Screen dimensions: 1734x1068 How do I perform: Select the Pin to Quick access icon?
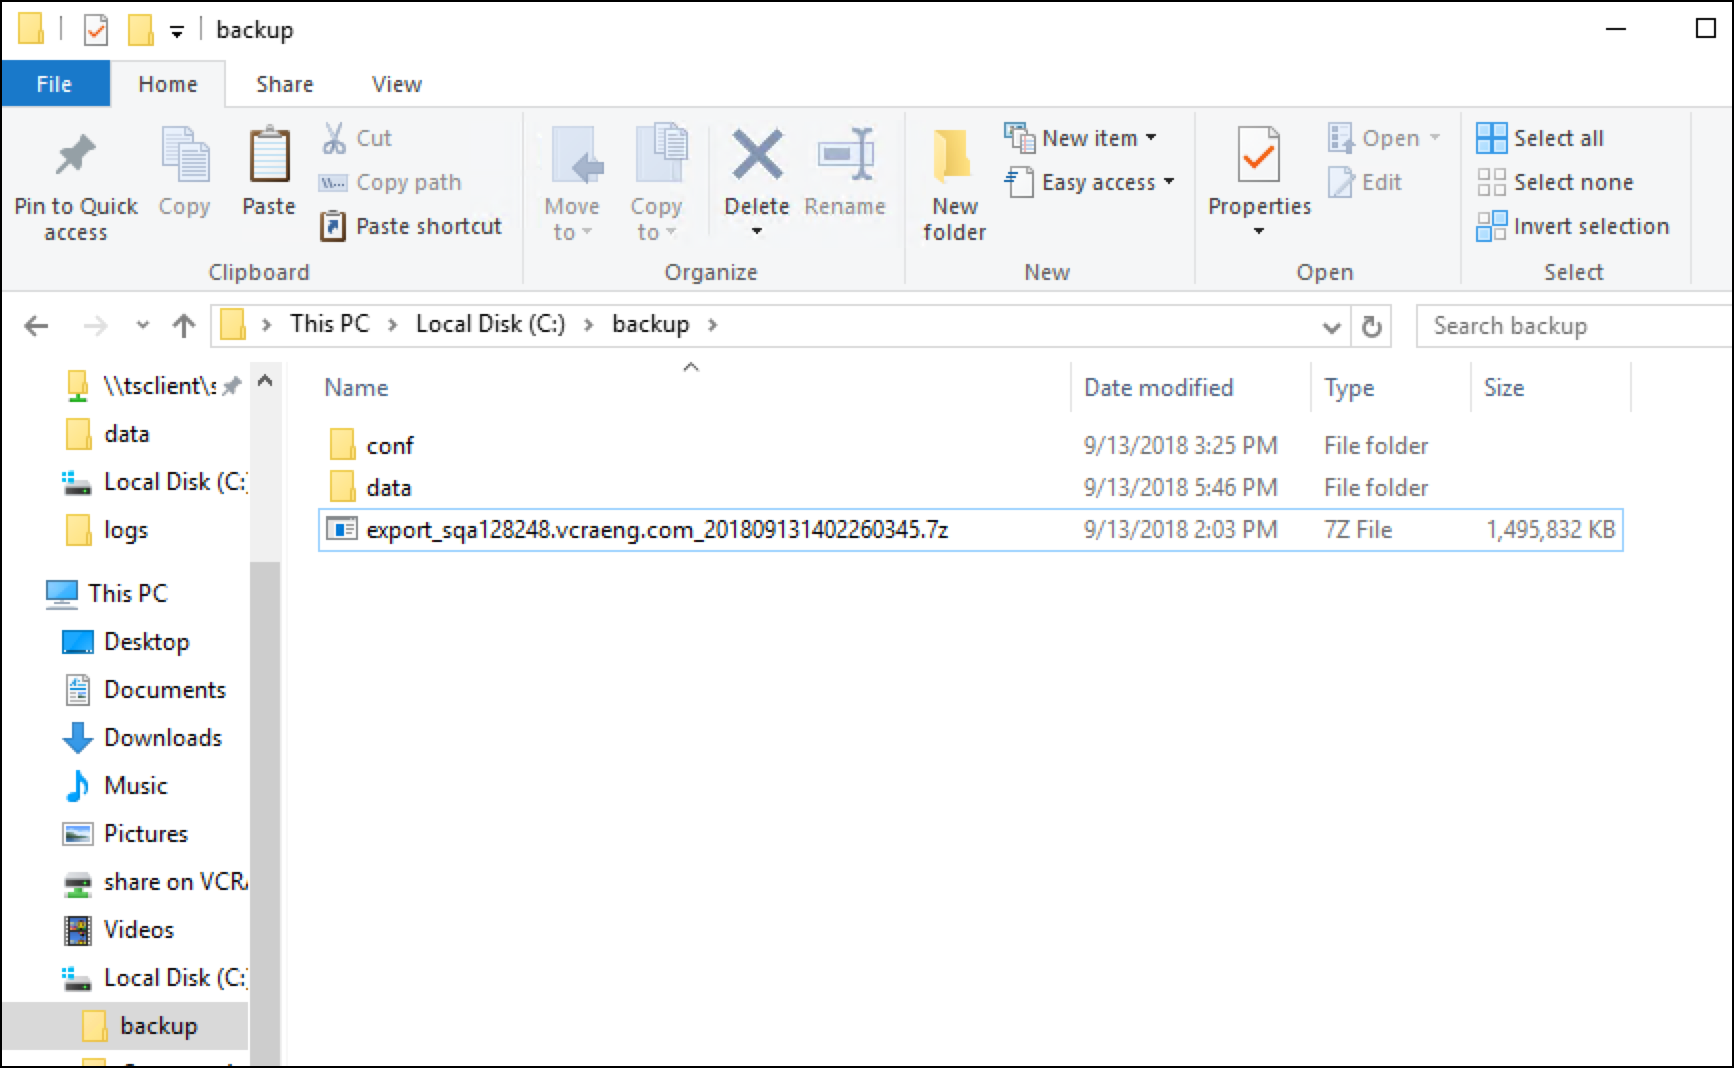click(x=74, y=182)
